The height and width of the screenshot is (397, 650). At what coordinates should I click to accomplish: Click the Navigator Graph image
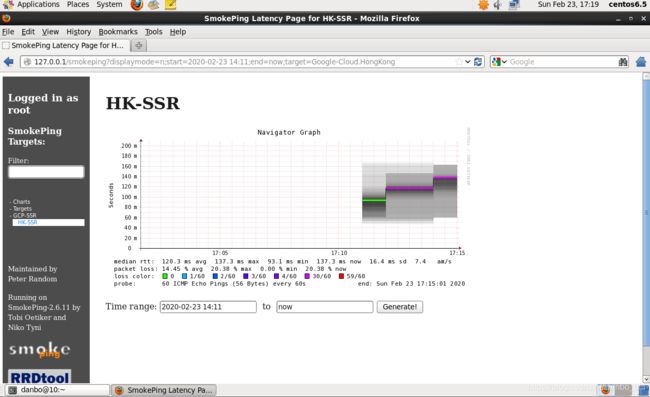289,208
